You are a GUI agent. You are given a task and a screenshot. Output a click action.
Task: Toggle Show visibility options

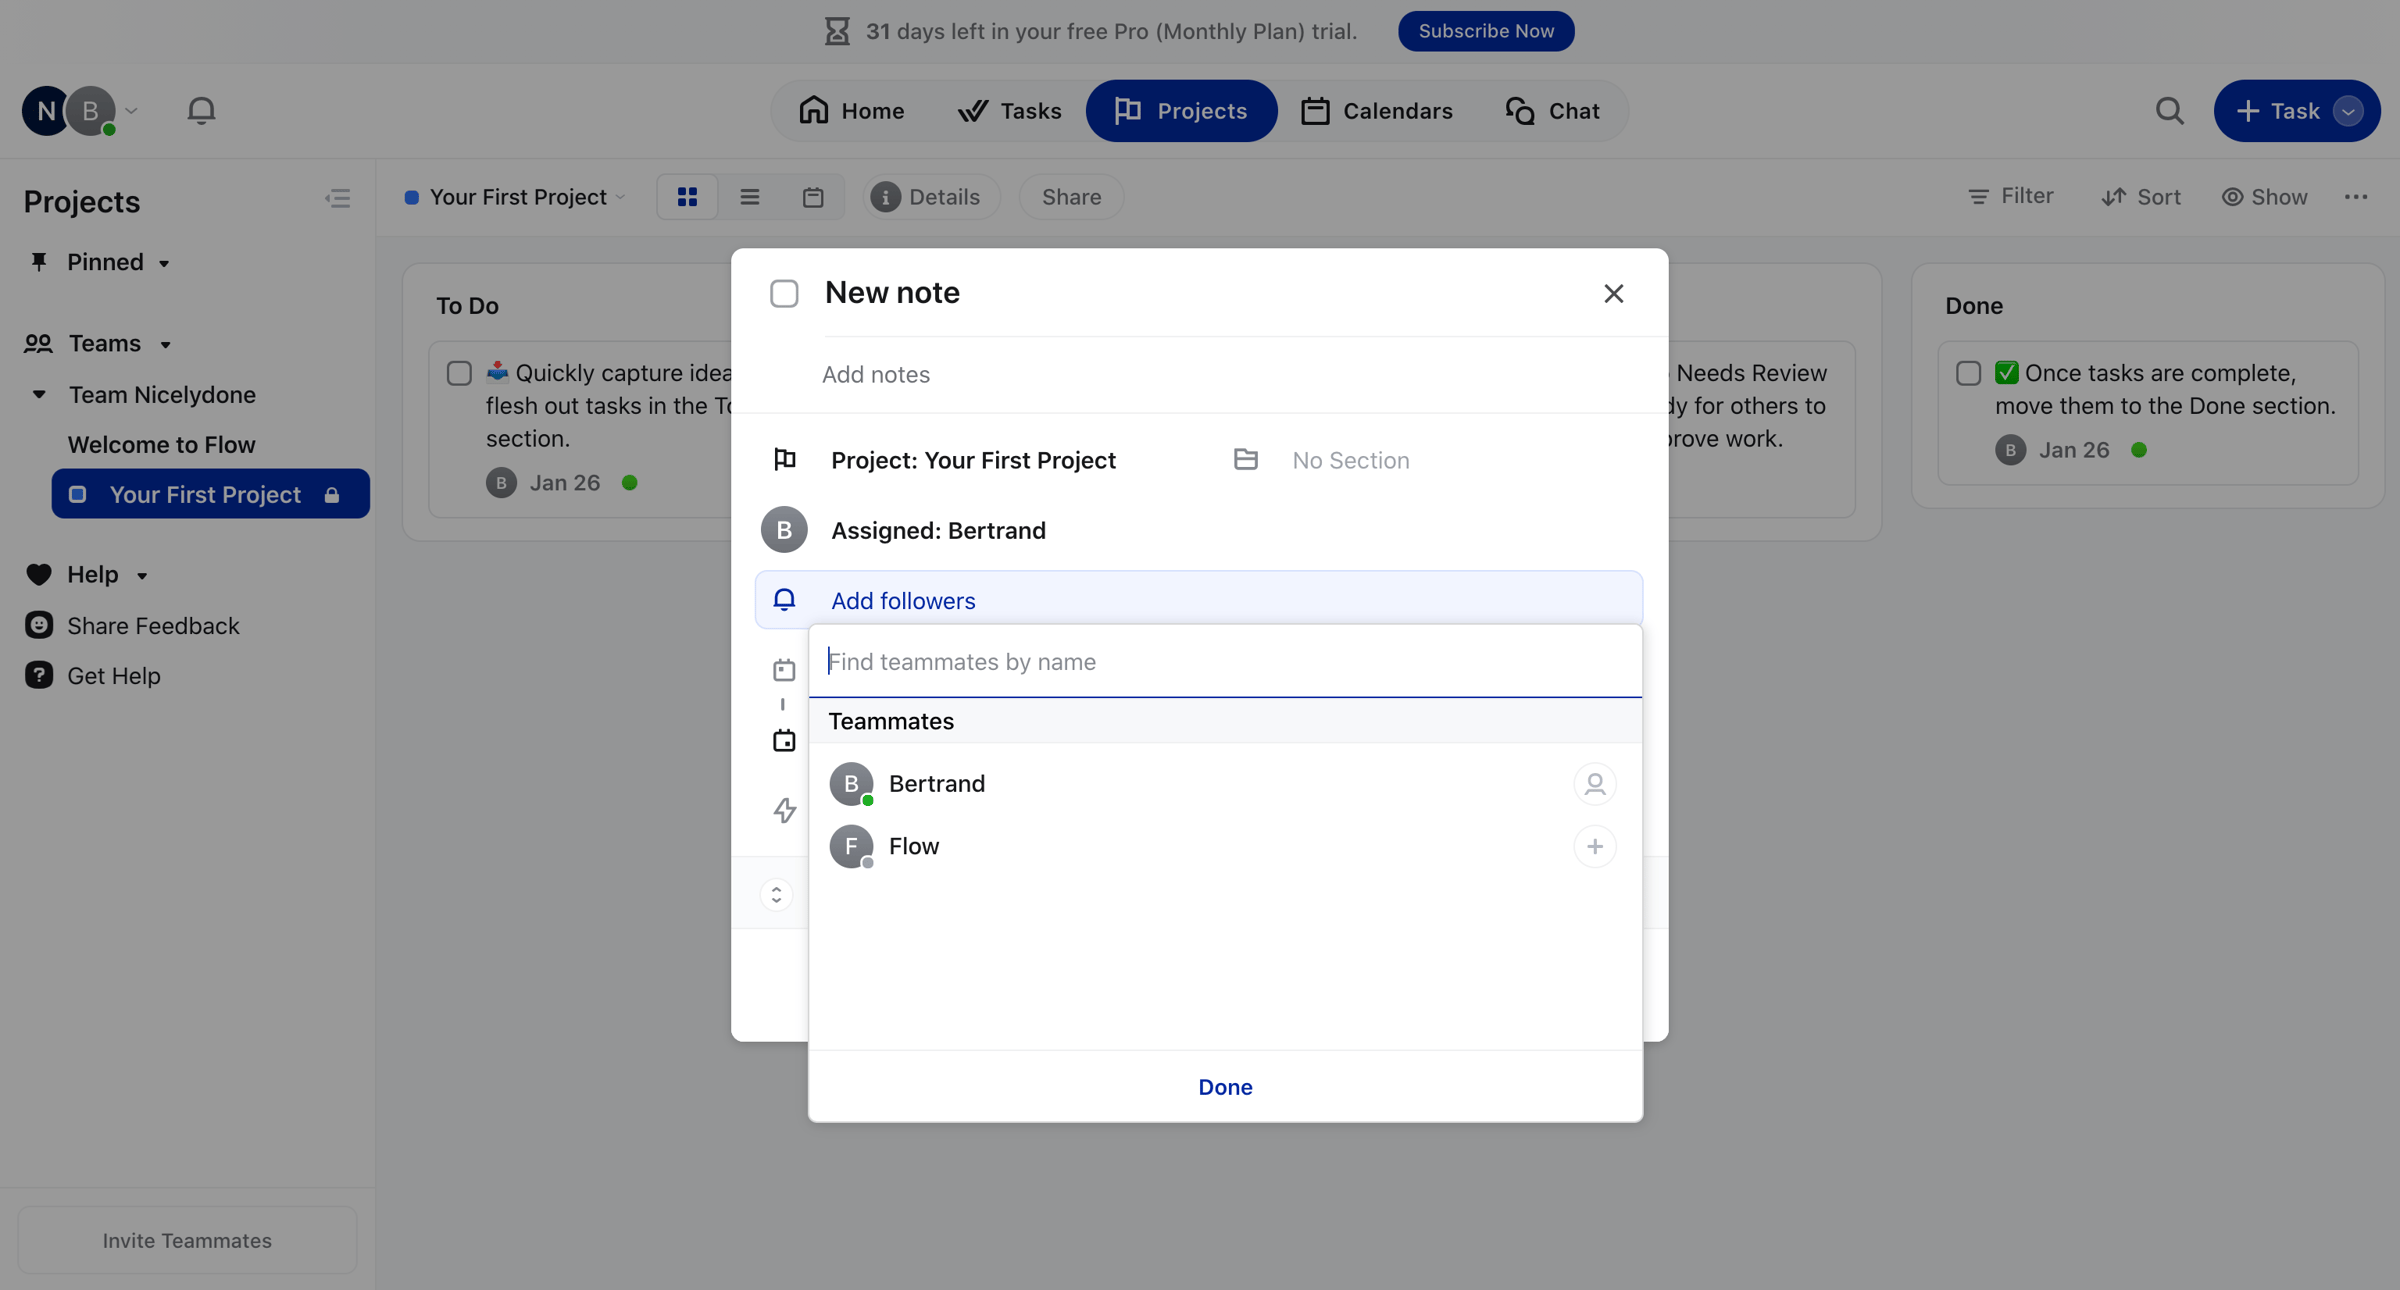2265,197
